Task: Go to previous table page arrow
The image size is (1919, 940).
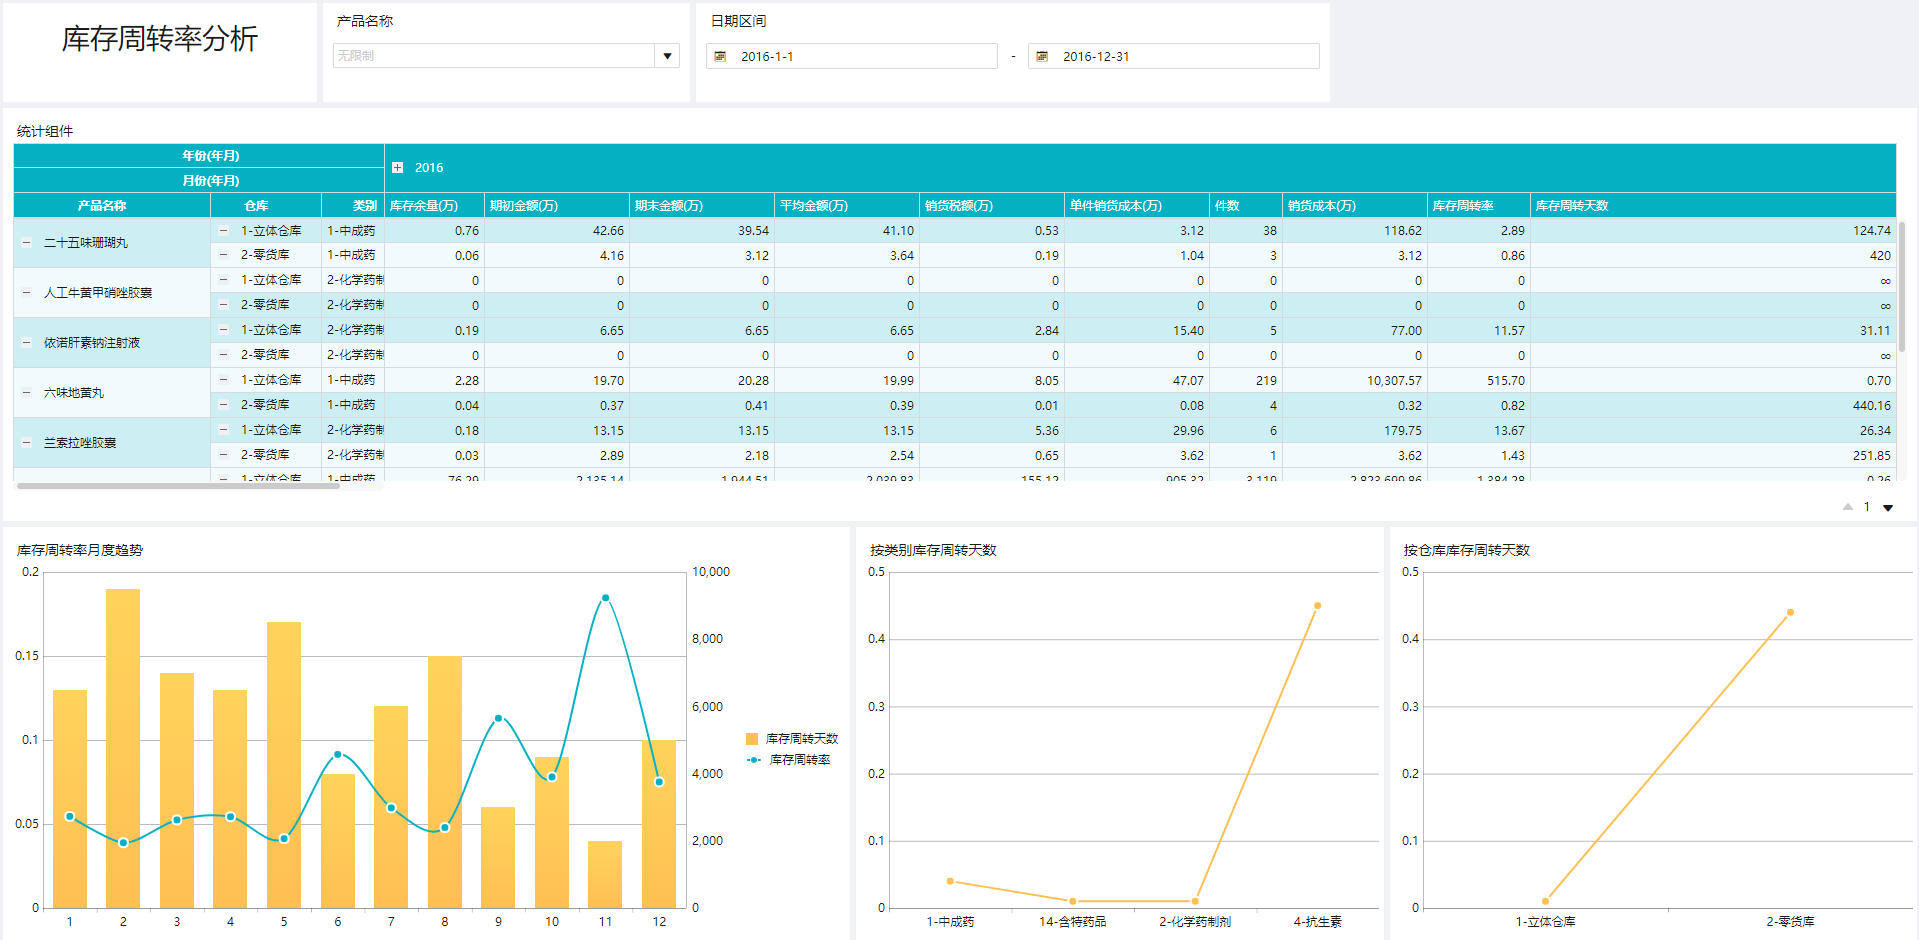Action: pyautogui.click(x=1848, y=507)
